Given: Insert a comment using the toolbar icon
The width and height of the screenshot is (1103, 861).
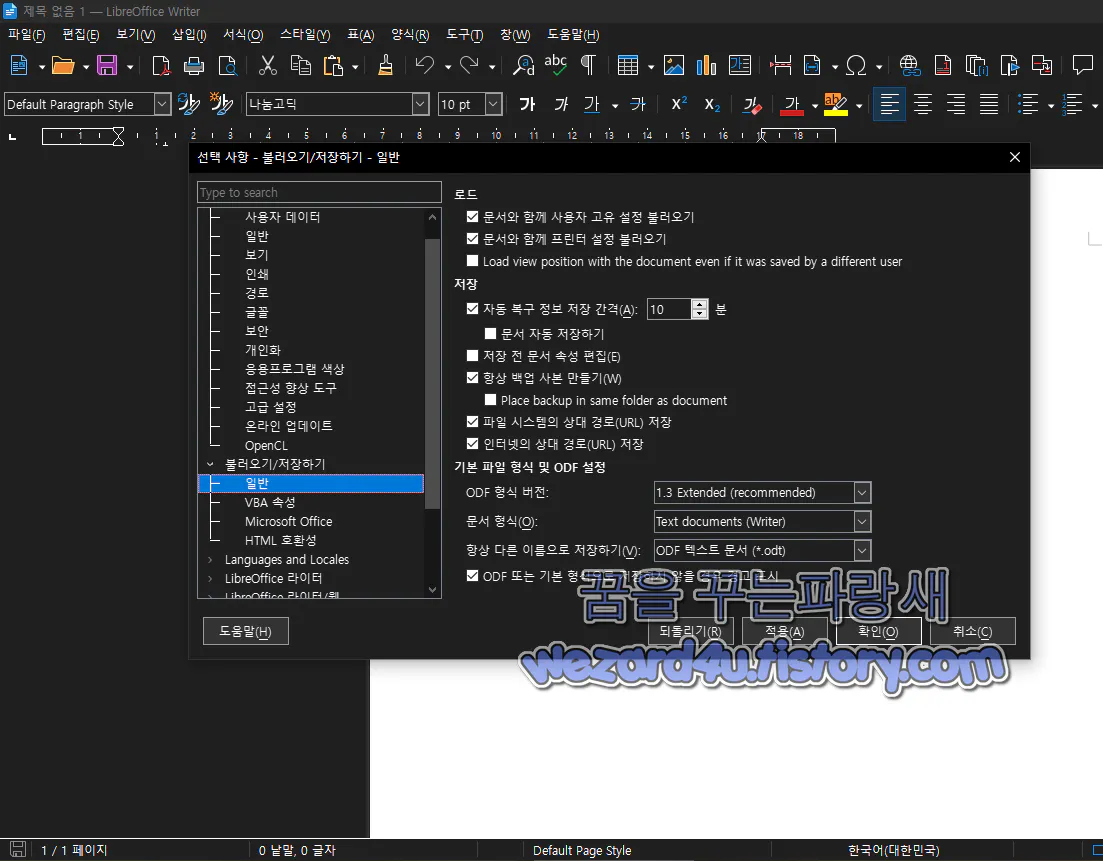Looking at the screenshot, I should coord(1082,65).
